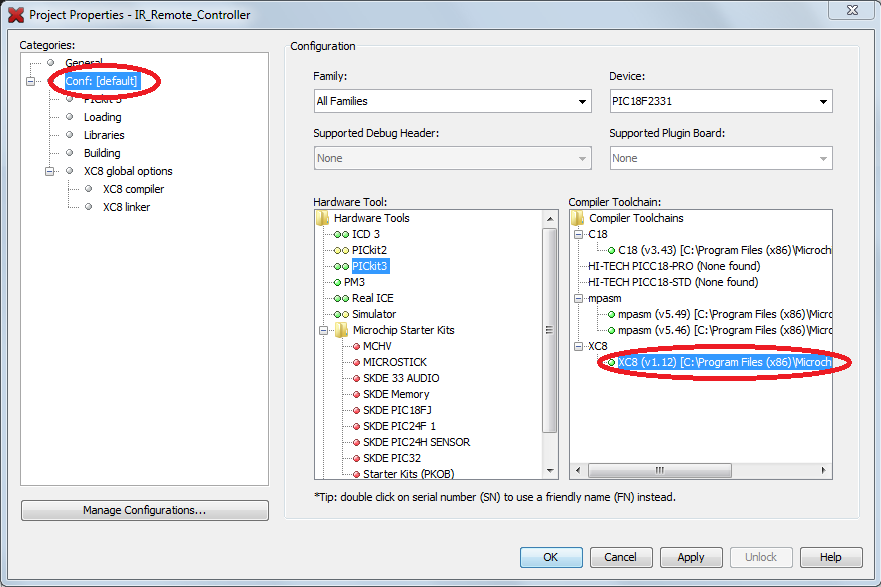
Task: Select SKDE 33 AUDIO starter kit
Action: pyautogui.click(x=401, y=378)
